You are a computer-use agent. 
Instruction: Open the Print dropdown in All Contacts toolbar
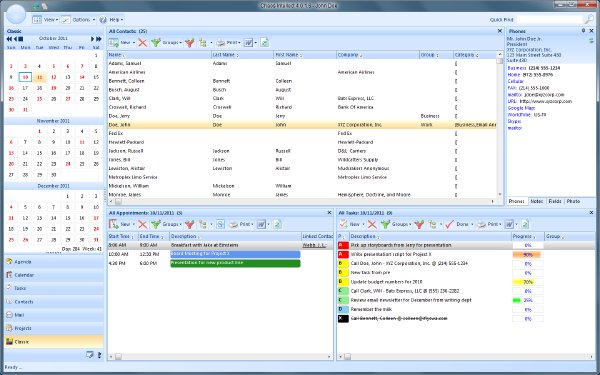pyautogui.click(x=239, y=43)
